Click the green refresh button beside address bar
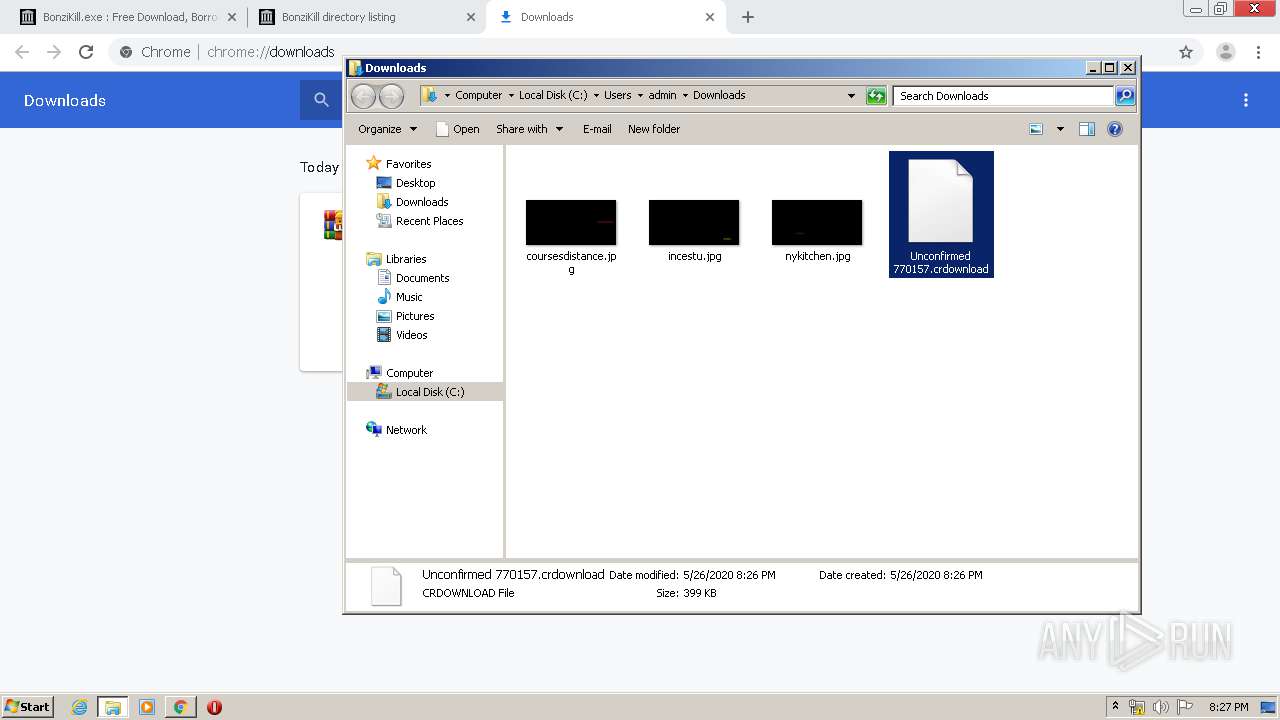Image resolution: width=1280 pixels, height=720 pixels. coord(876,96)
